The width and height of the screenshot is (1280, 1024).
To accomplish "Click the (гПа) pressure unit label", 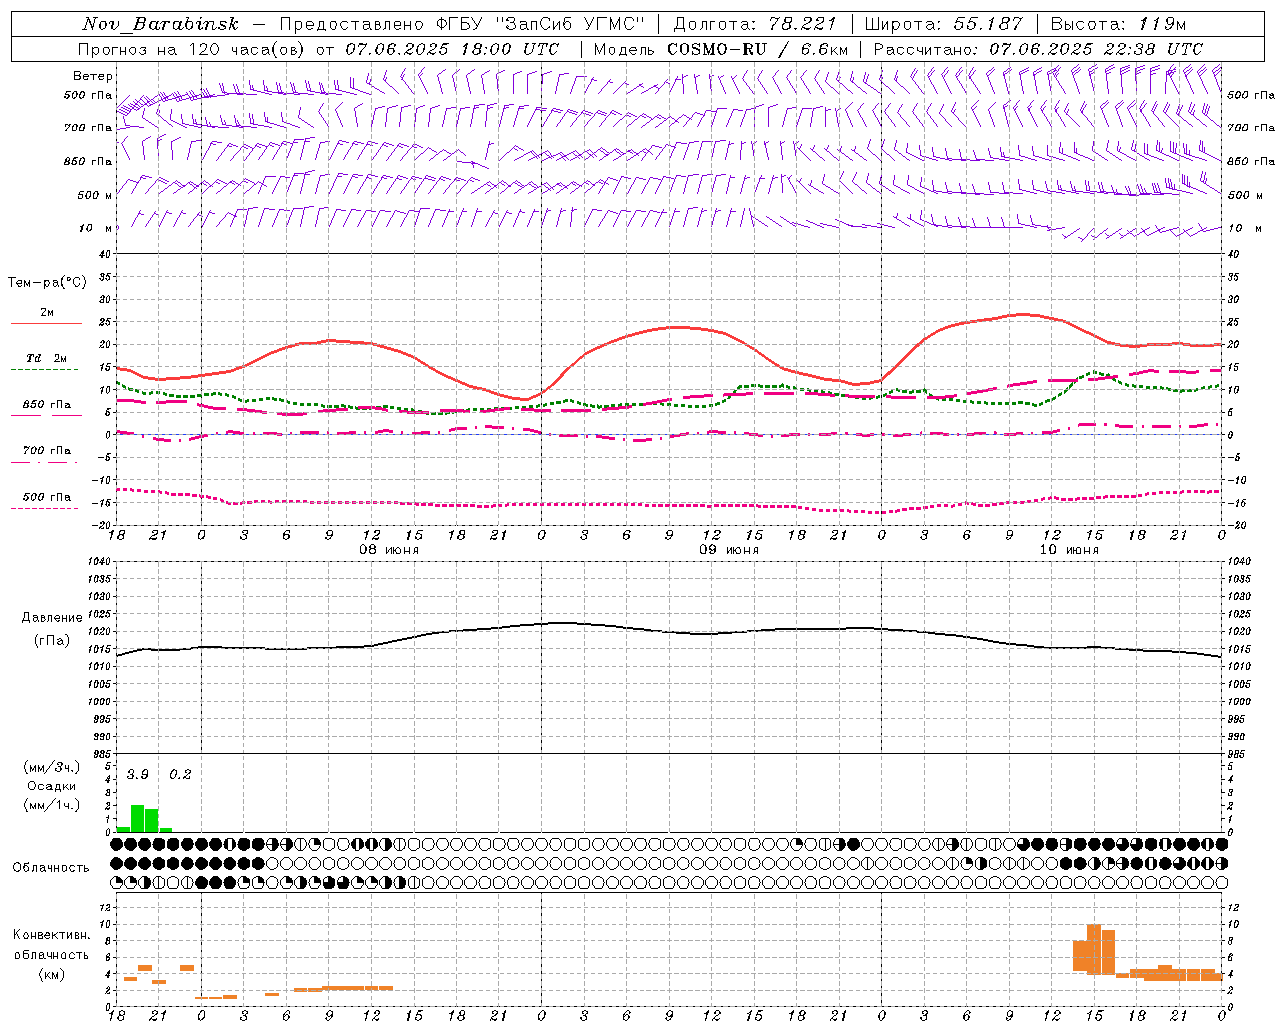I will click(52, 641).
